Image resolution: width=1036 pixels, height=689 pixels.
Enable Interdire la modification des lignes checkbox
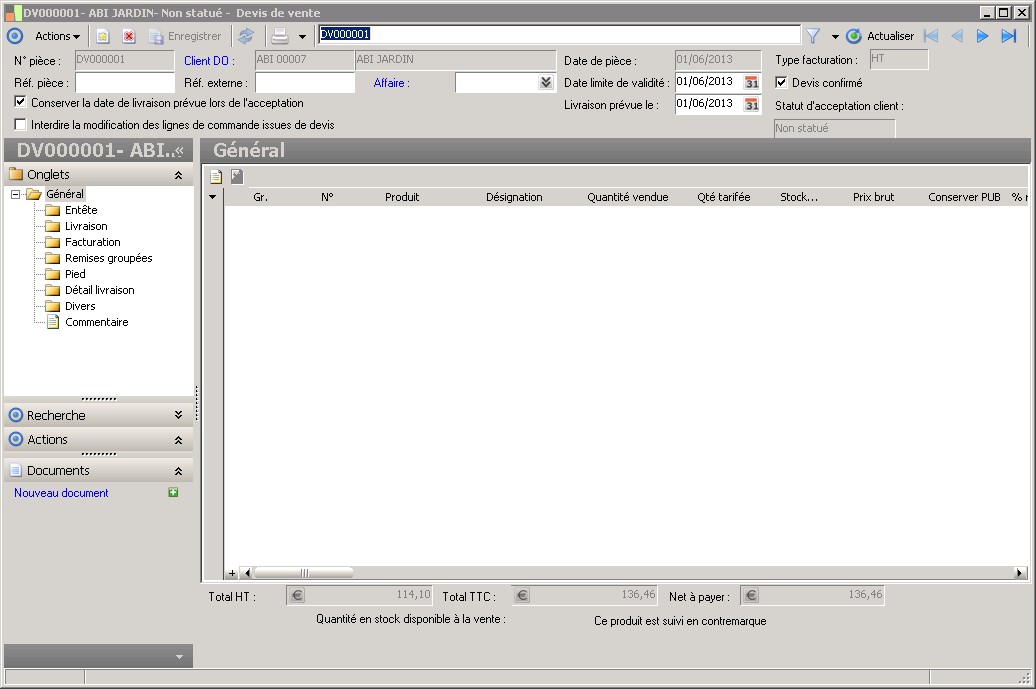click(21, 125)
